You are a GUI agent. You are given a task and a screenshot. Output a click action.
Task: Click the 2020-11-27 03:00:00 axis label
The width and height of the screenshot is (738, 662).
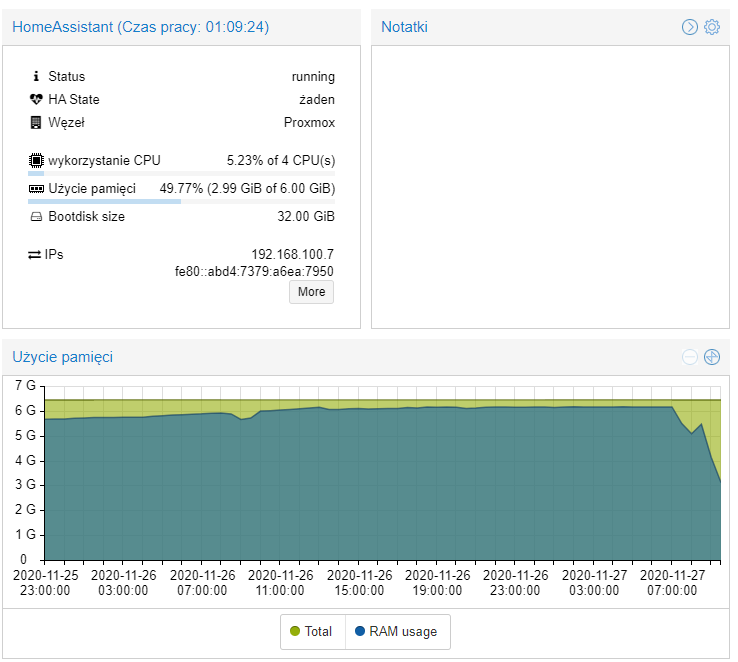(x=594, y=583)
